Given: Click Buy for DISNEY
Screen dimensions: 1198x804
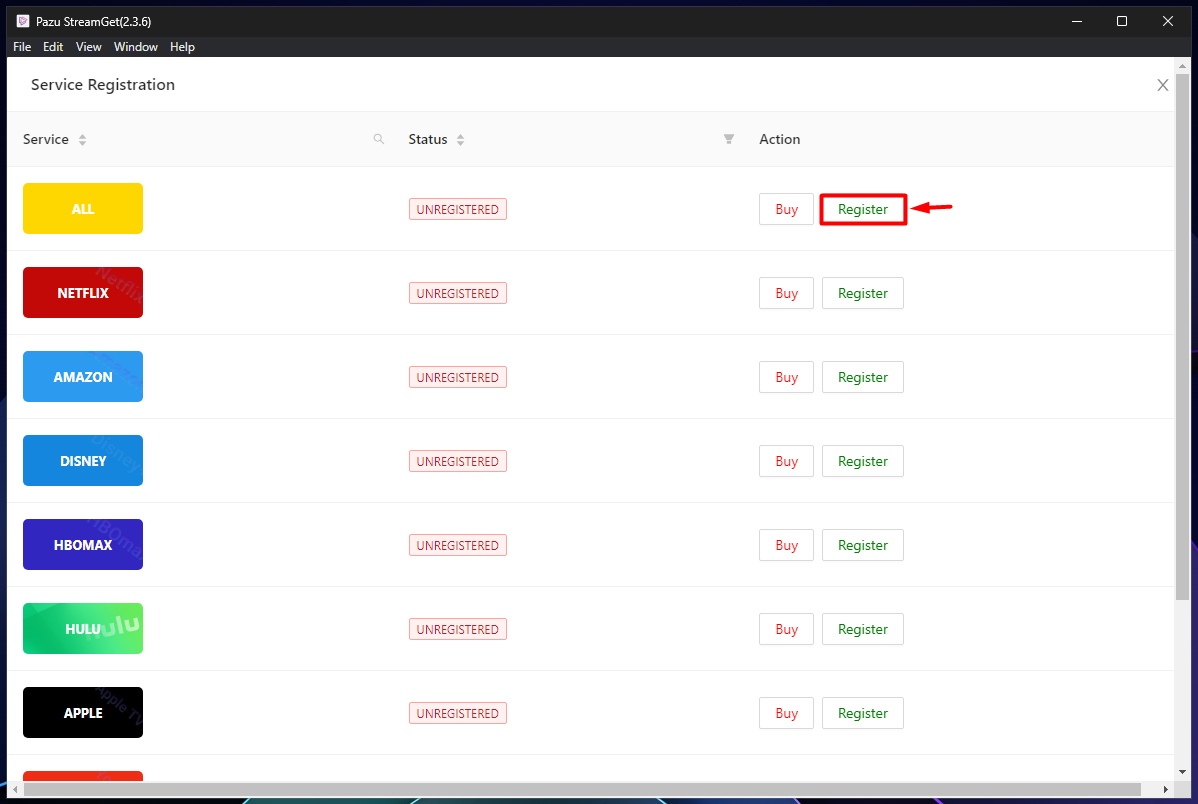Looking at the screenshot, I should pyautogui.click(x=786, y=462).
